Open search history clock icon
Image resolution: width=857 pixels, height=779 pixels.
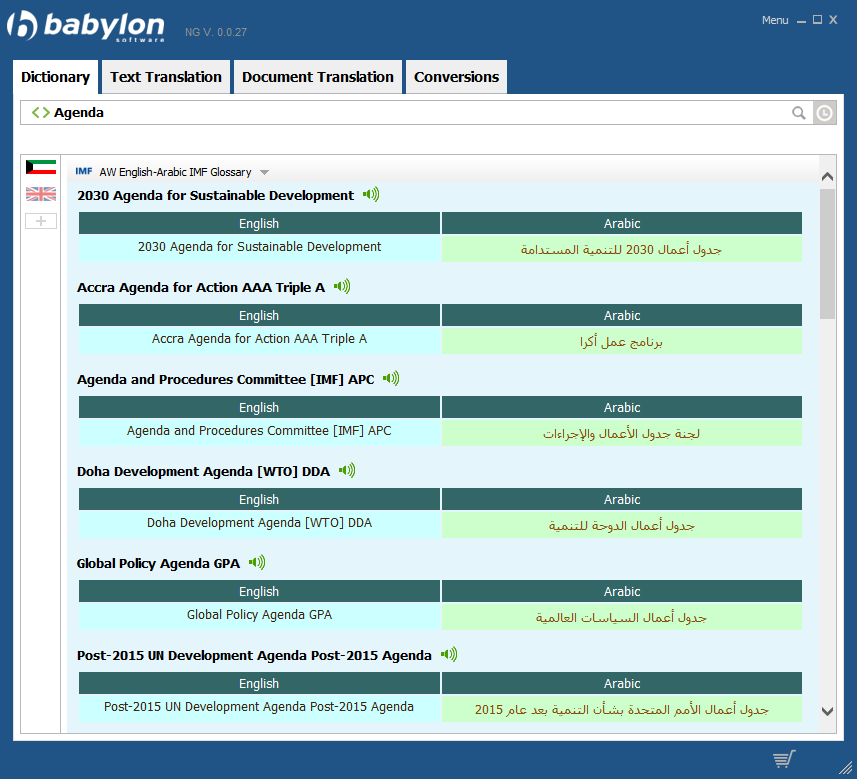point(823,113)
